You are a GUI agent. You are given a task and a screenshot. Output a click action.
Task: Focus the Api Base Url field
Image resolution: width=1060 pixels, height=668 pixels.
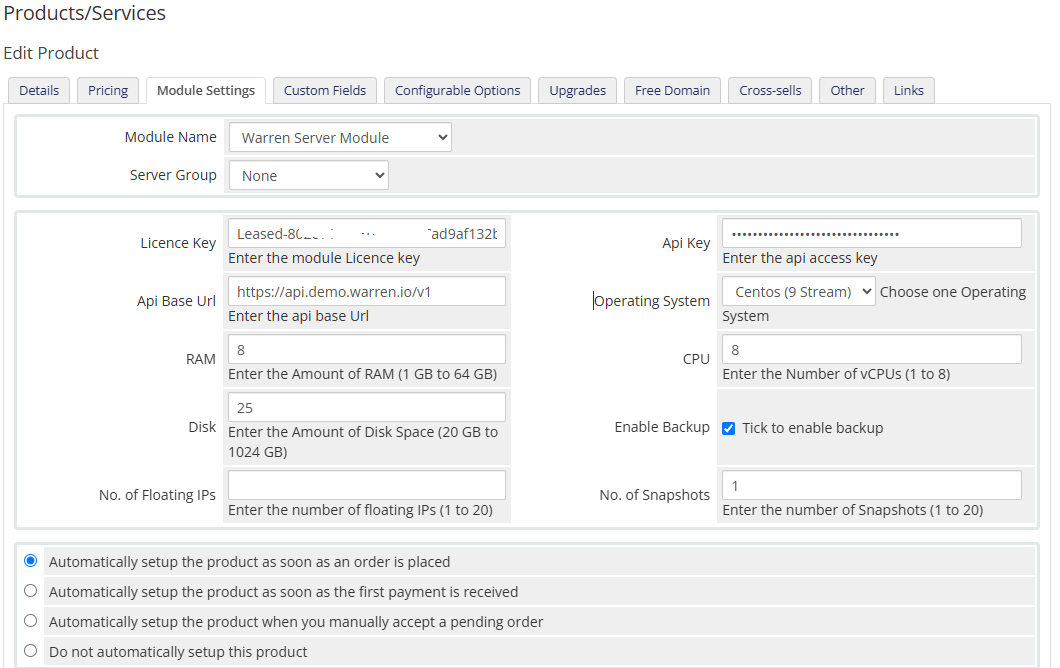366,292
